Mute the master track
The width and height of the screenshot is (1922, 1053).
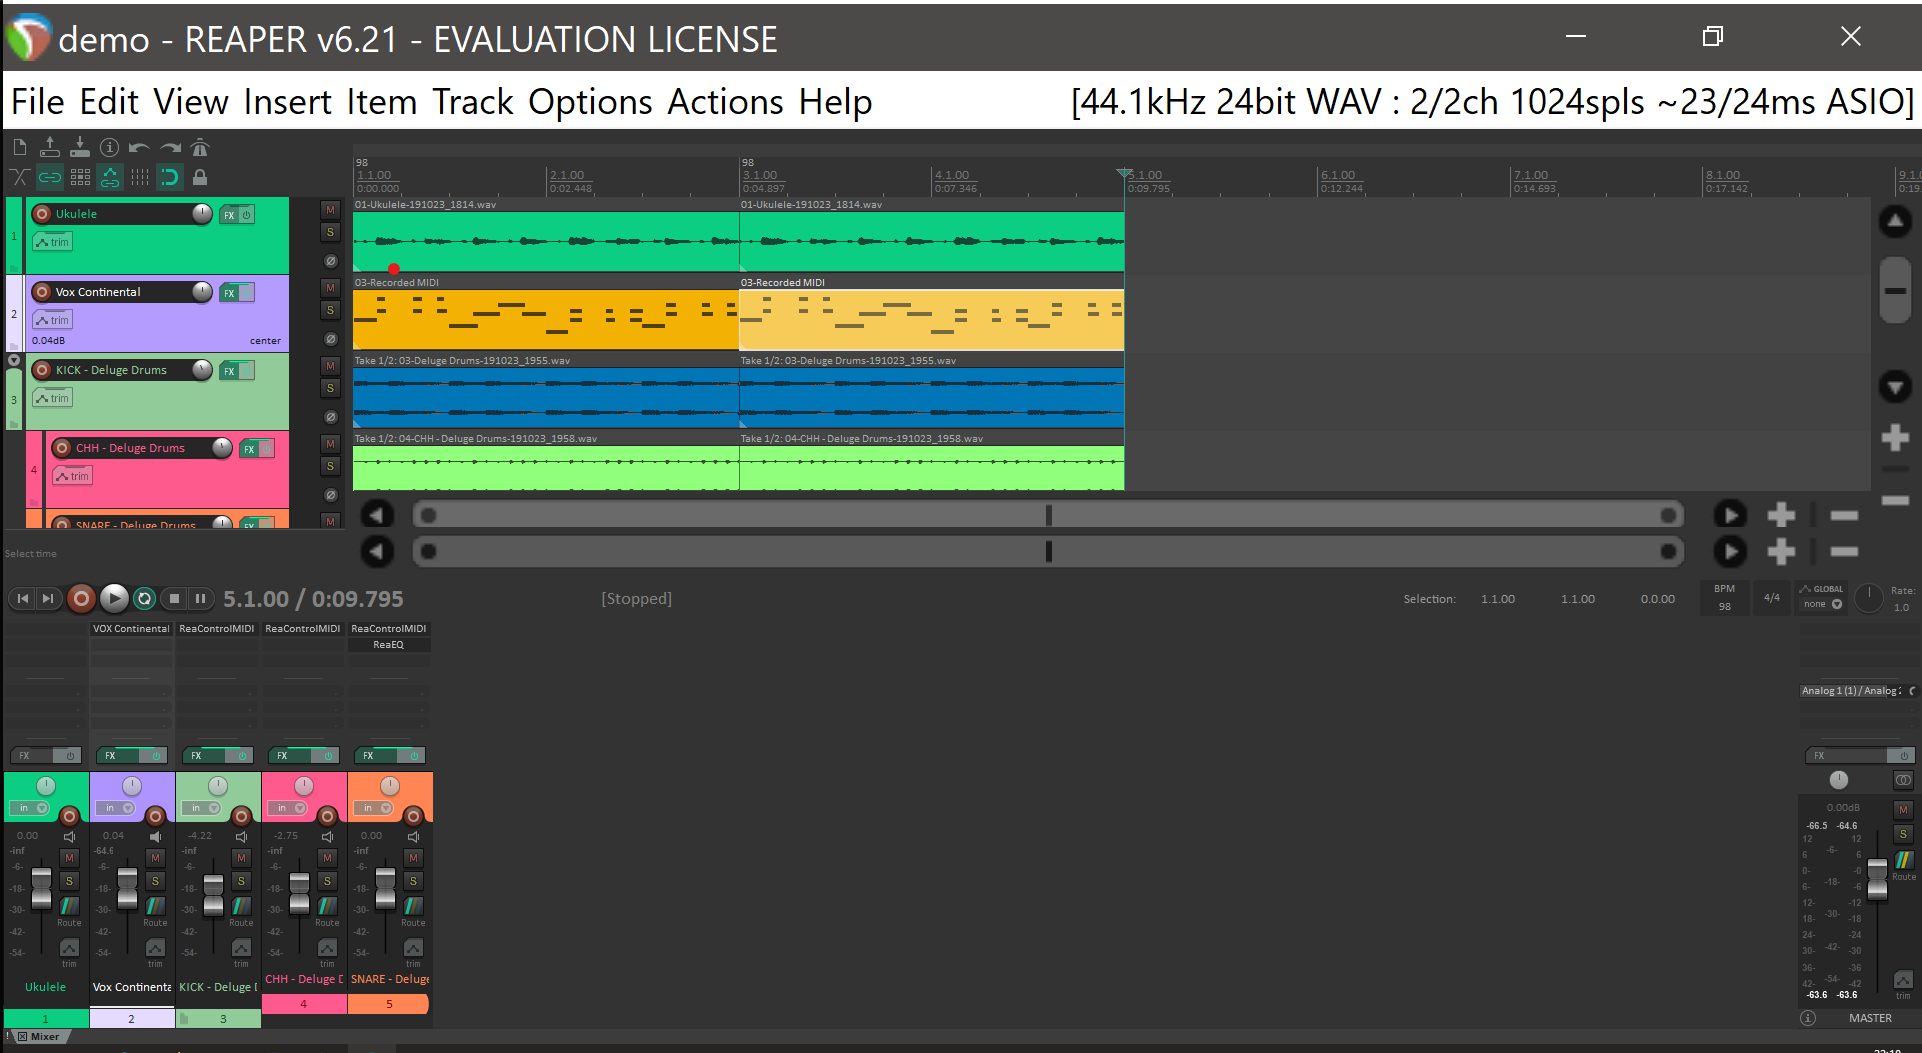click(1903, 810)
